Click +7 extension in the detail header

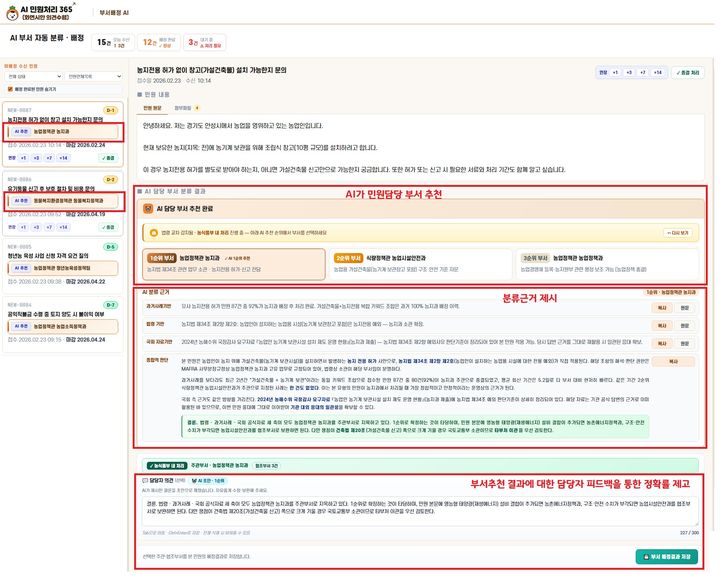click(x=642, y=73)
